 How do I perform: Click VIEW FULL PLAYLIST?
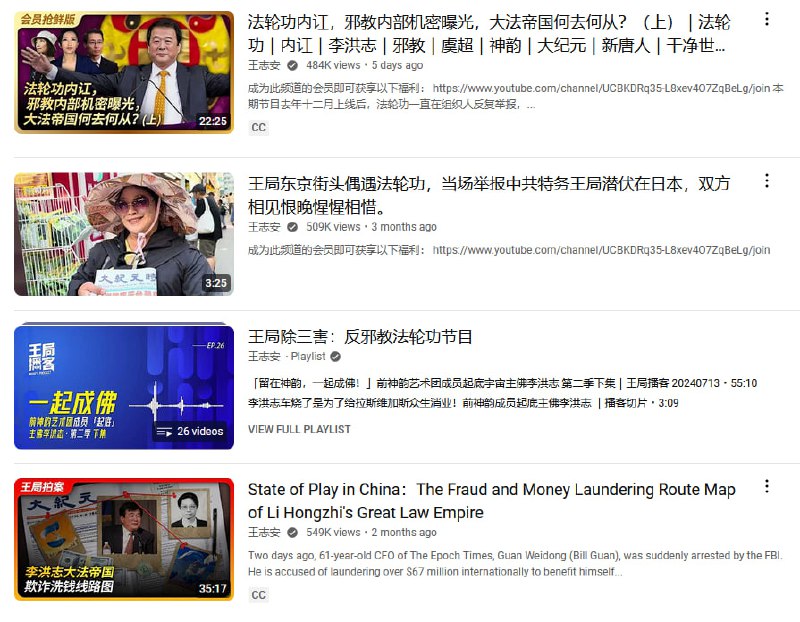pyautogui.click(x=299, y=429)
